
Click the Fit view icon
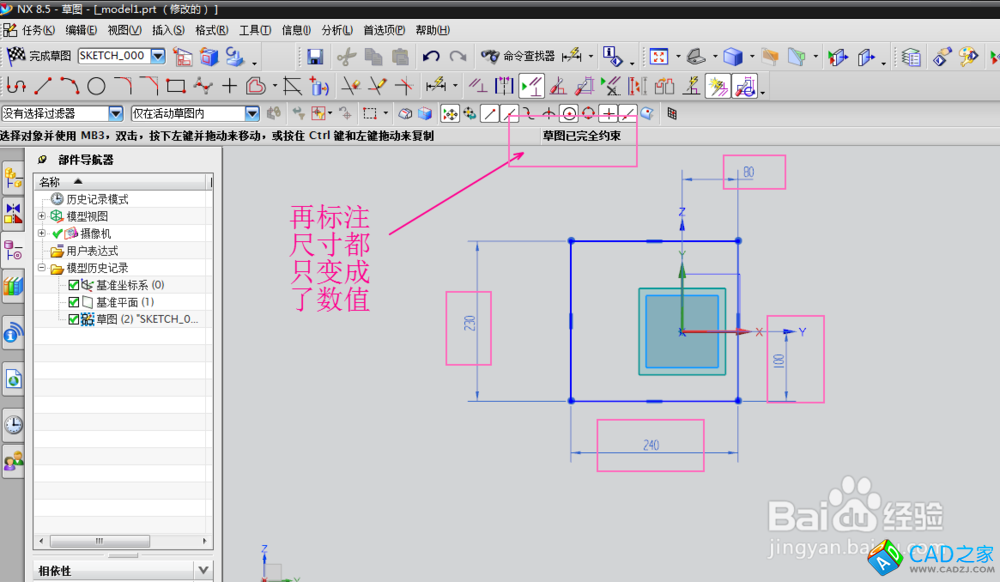tap(659, 57)
